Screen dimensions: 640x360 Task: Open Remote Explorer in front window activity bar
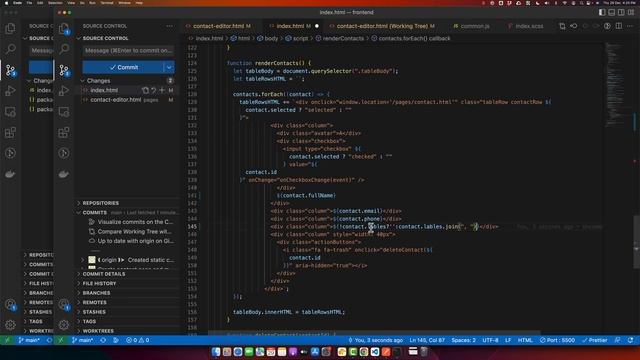tap(64, 111)
